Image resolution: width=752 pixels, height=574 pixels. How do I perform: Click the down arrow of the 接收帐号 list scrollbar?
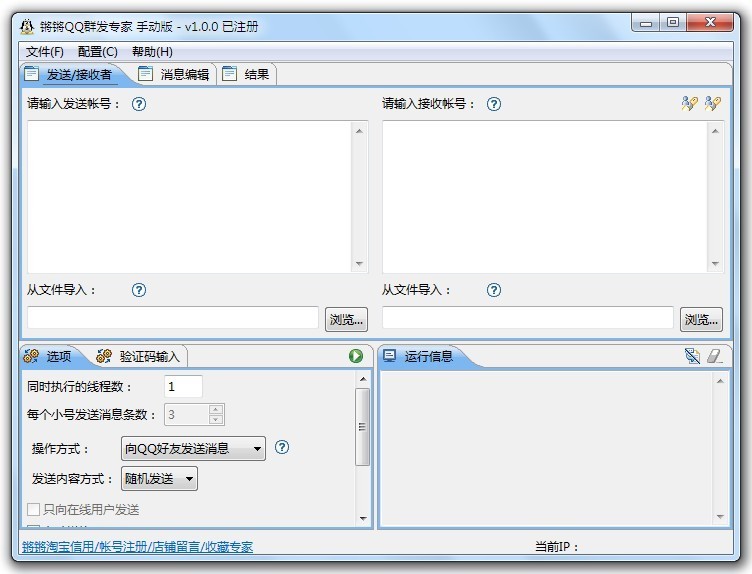pos(715,264)
